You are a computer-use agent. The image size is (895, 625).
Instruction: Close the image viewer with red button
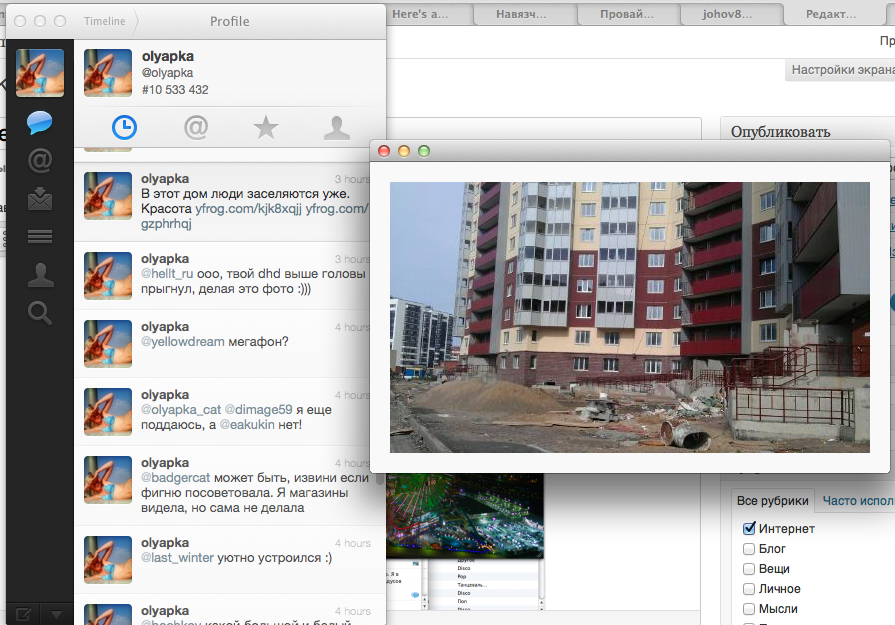coord(384,151)
